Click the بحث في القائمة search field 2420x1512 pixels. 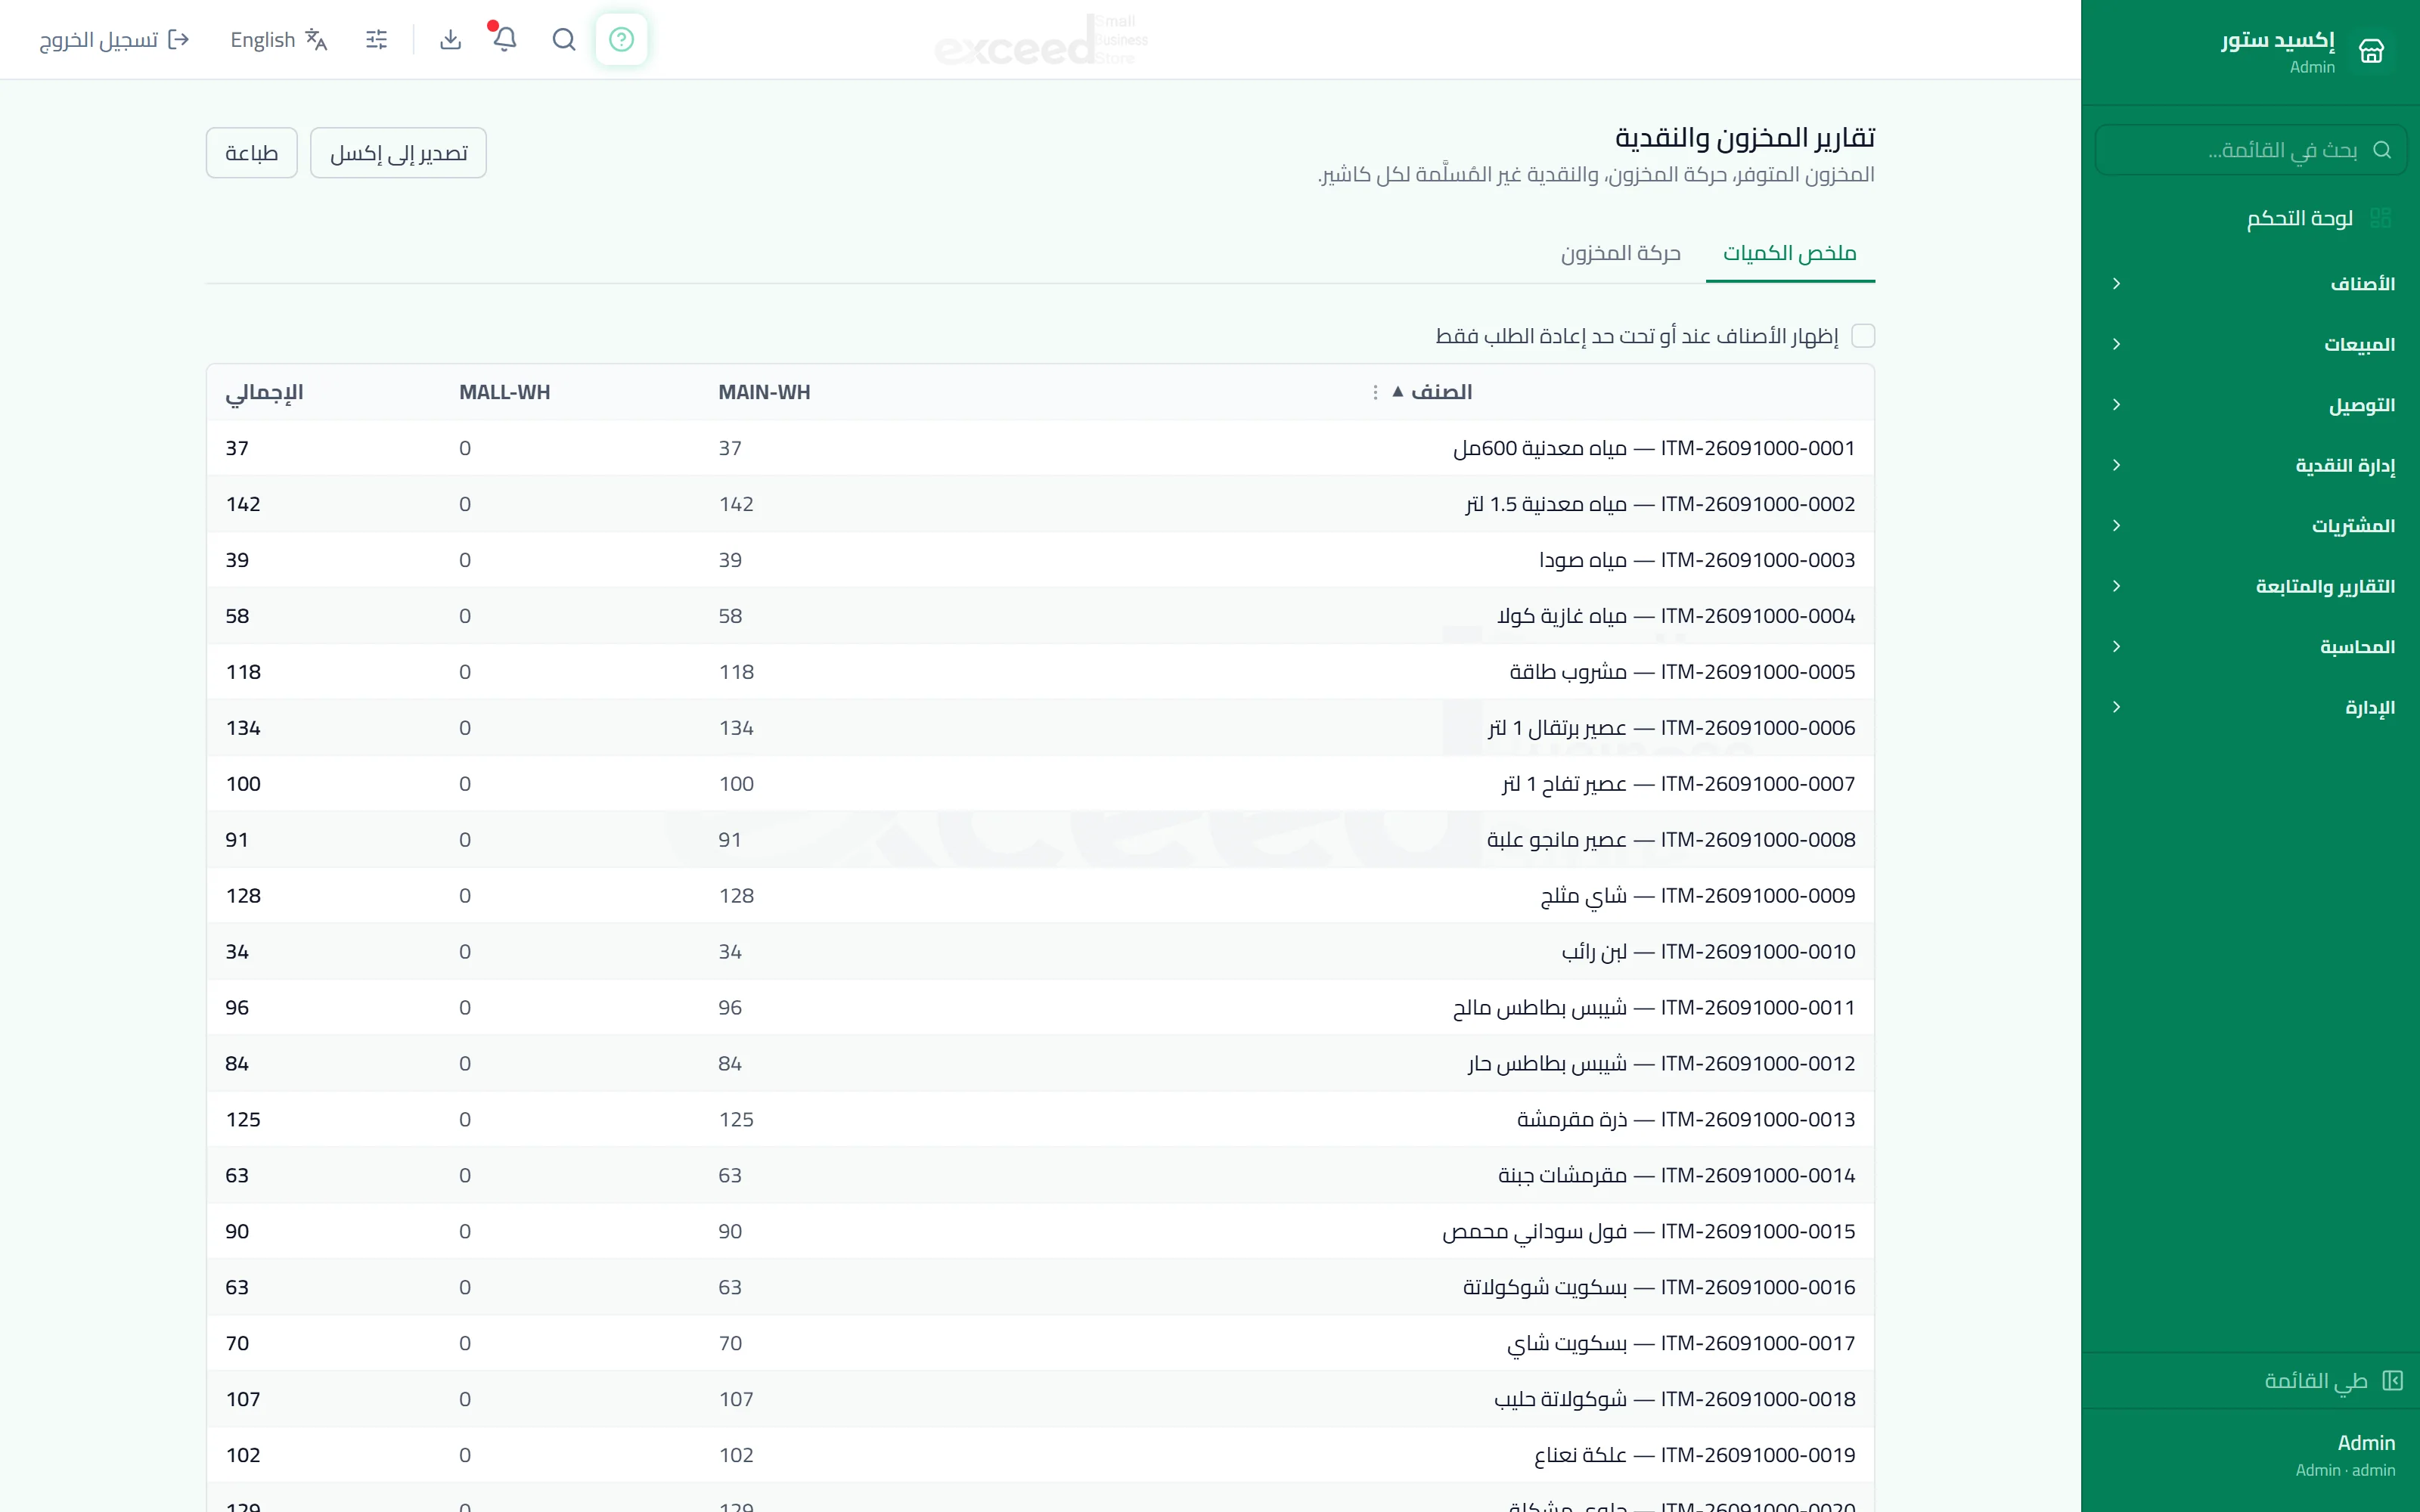point(2250,150)
